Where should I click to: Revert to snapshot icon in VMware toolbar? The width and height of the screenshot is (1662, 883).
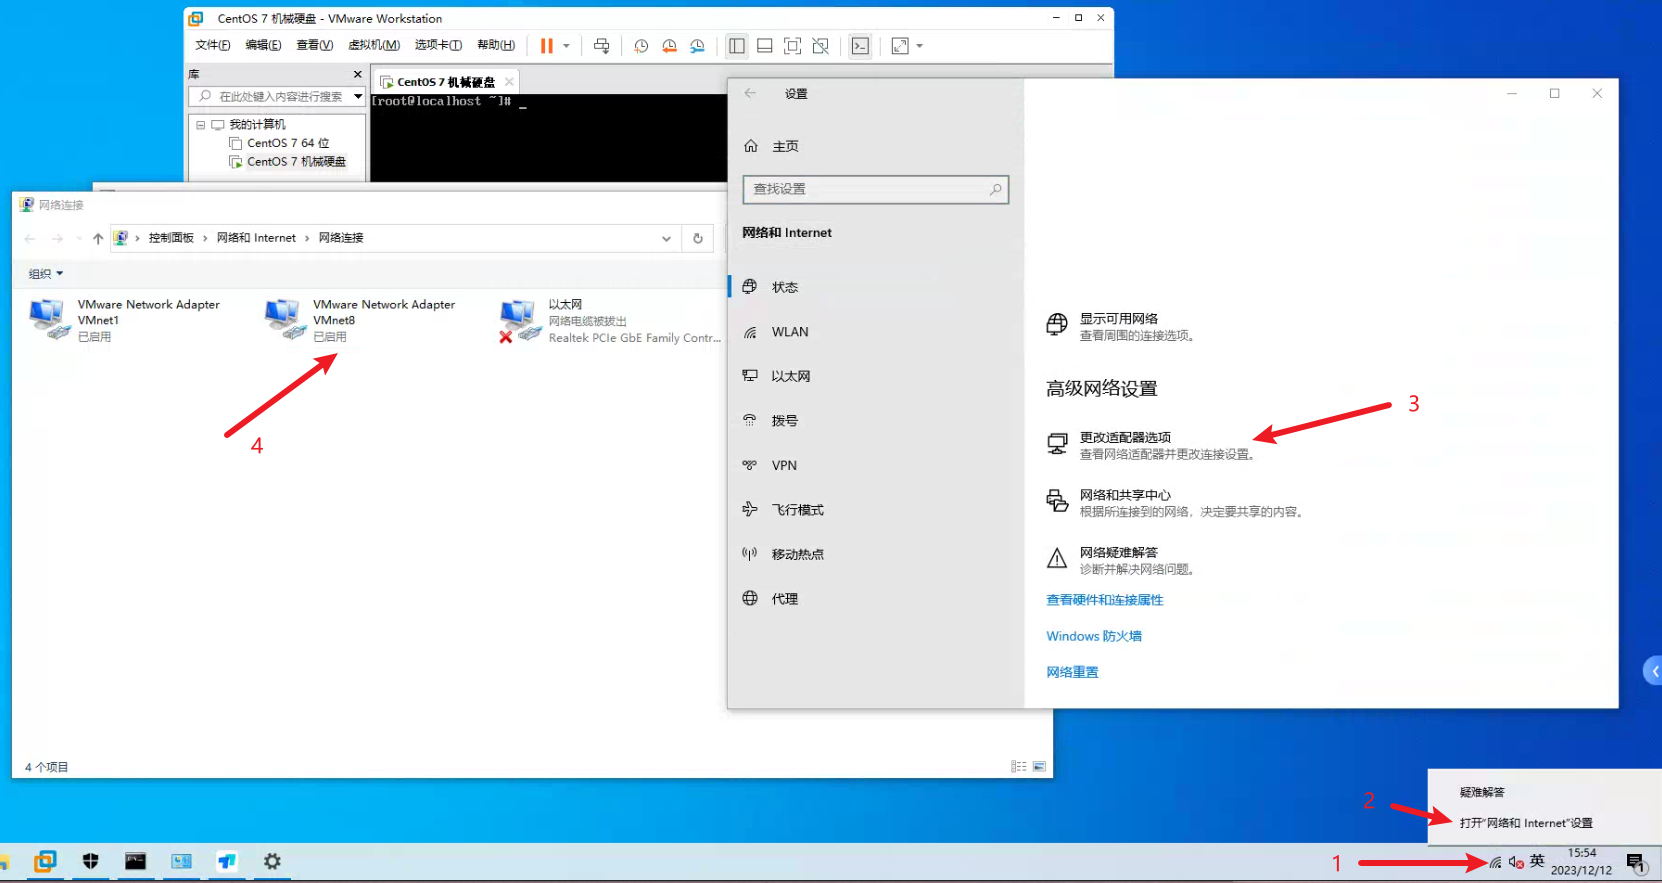click(x=669, y=46)
